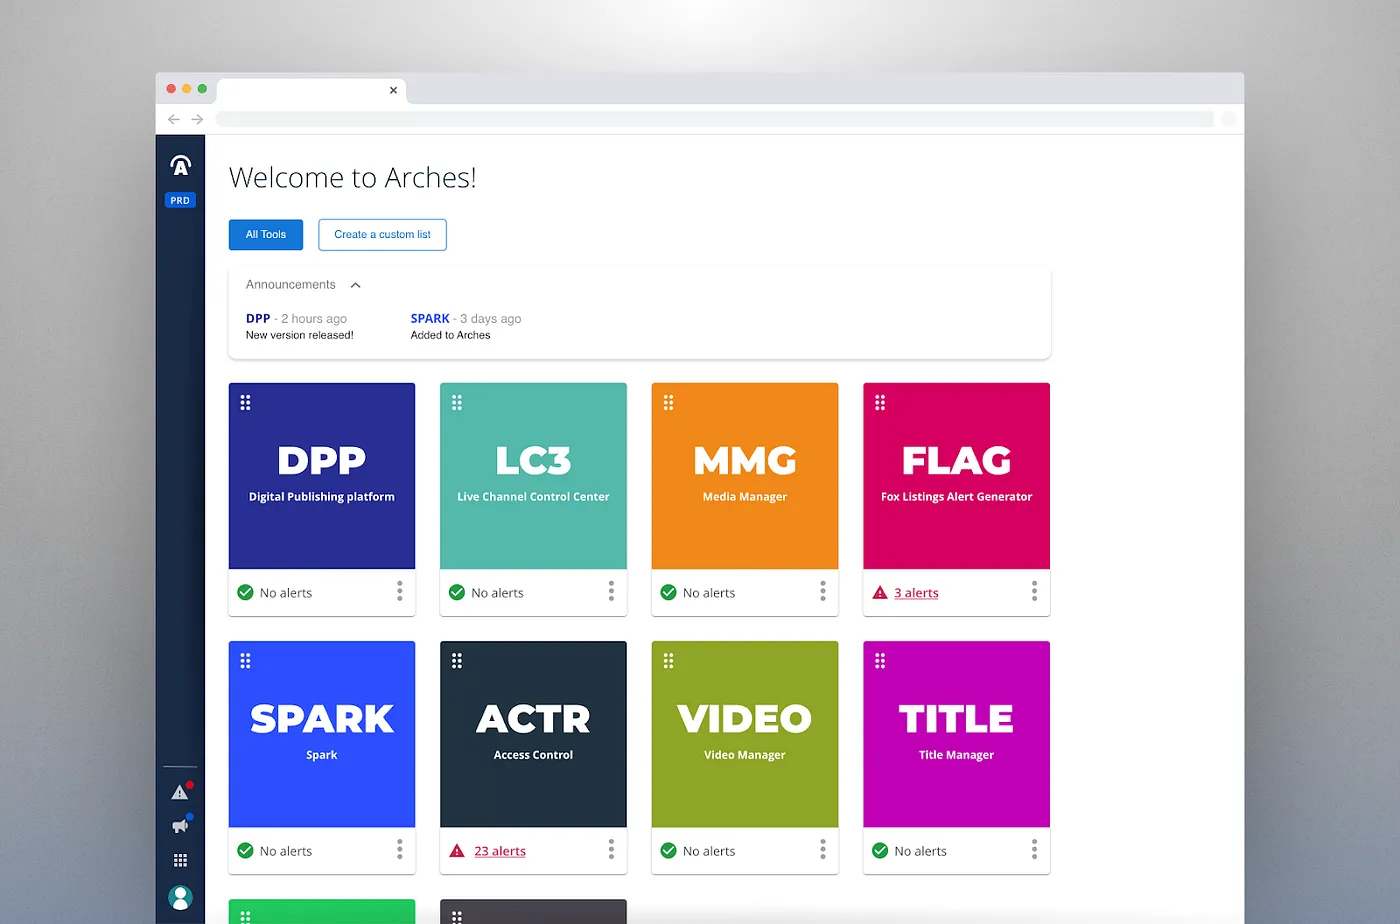Screen dimensions: 1400x924
Task: Click the drag handle on the VIDEO card
Action: 668,660
